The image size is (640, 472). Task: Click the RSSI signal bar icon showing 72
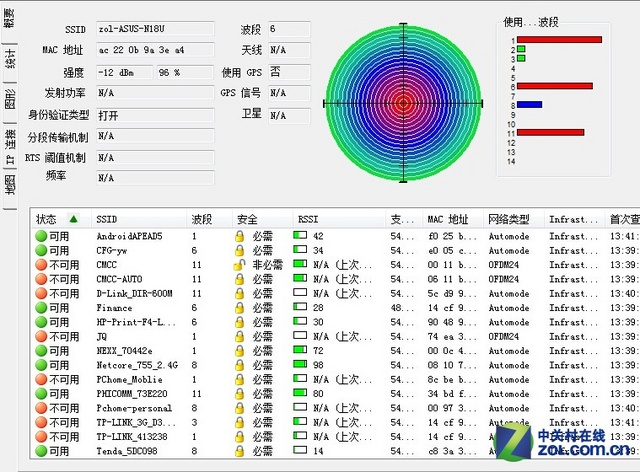(300, 349)
